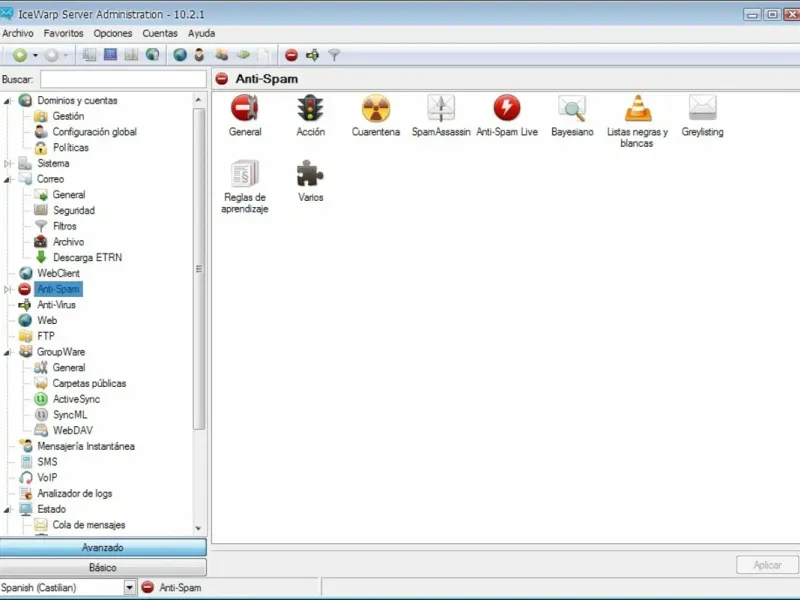
Task: Open the Spanish (Castilian) language dropdown
Action: coord(130,588)
